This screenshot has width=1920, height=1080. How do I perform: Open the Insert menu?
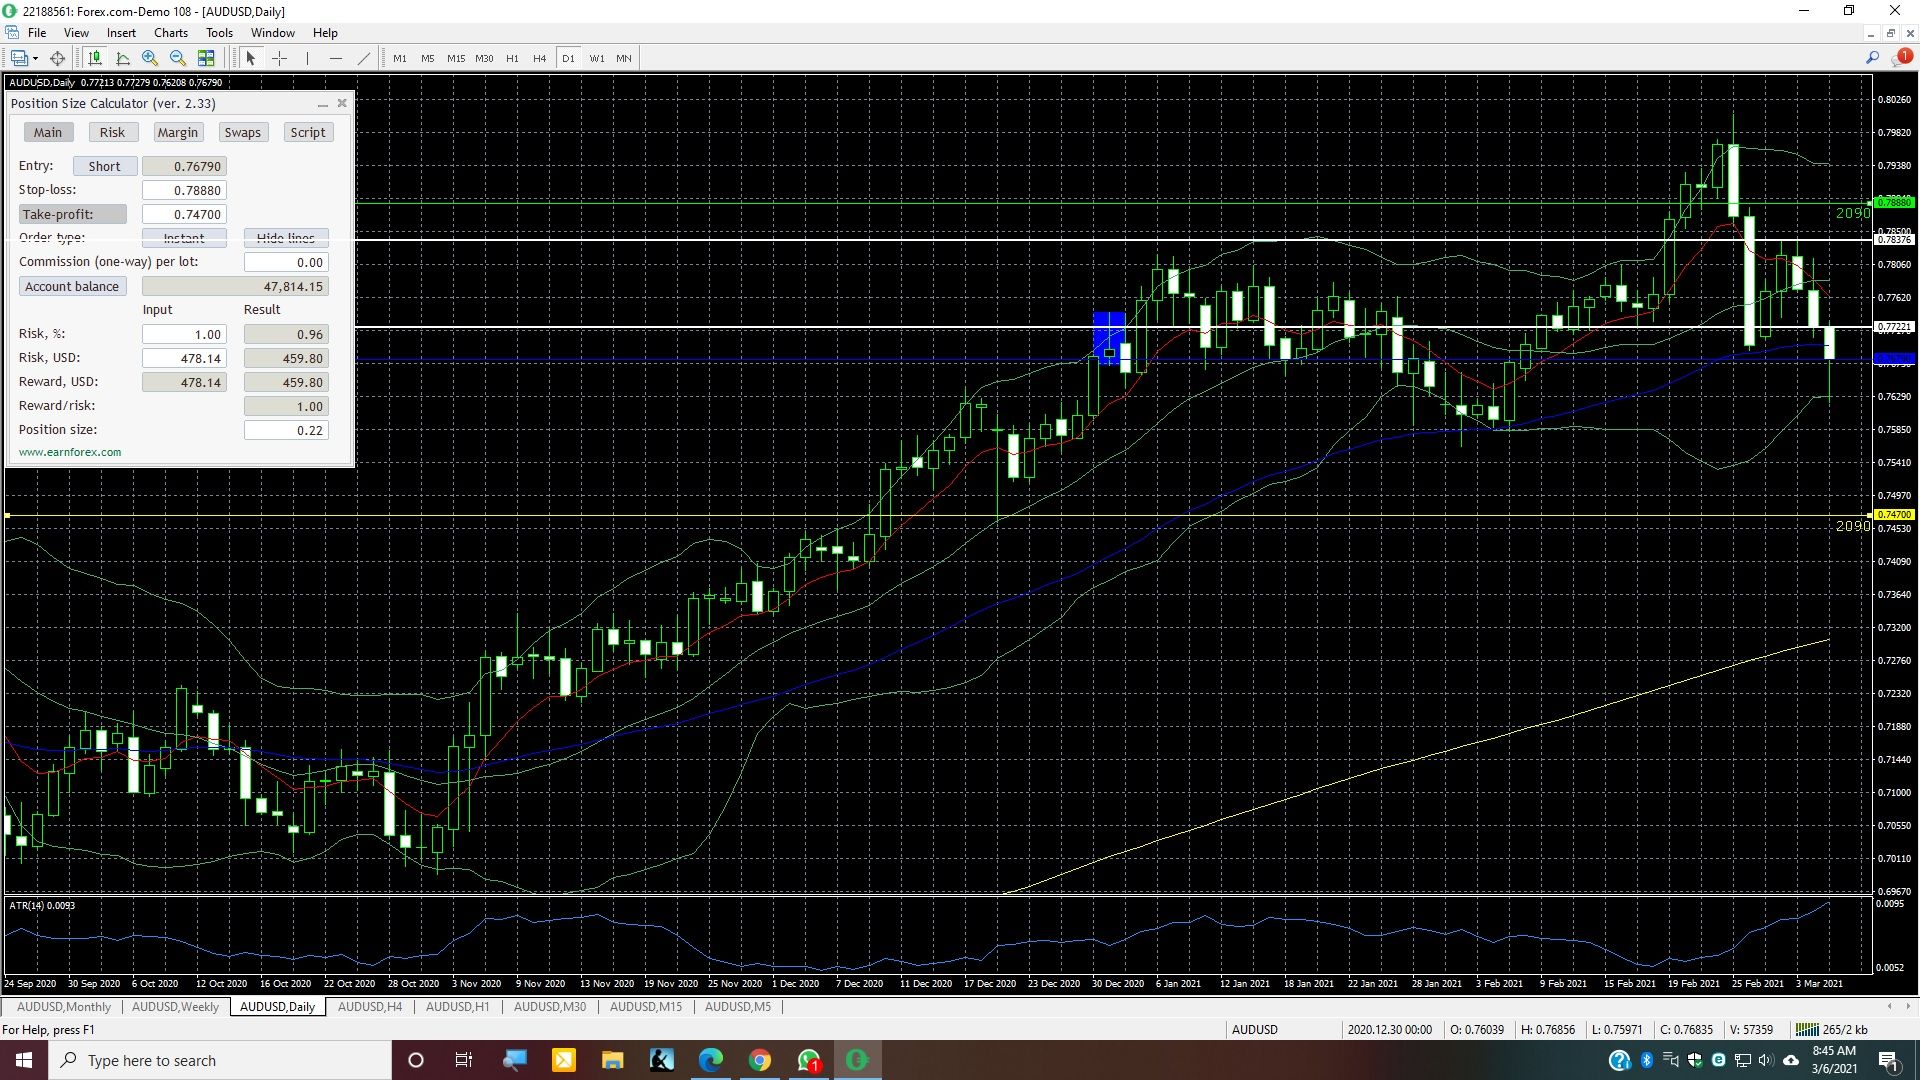point(121,32)
